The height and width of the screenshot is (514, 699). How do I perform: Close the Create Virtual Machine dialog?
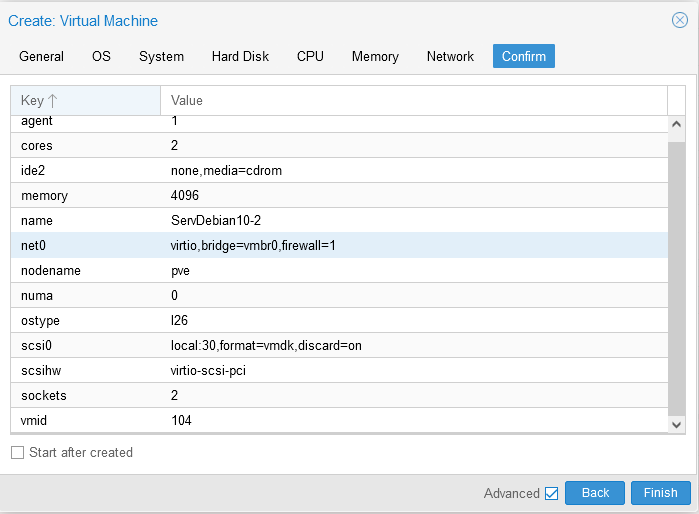[680, 20]
